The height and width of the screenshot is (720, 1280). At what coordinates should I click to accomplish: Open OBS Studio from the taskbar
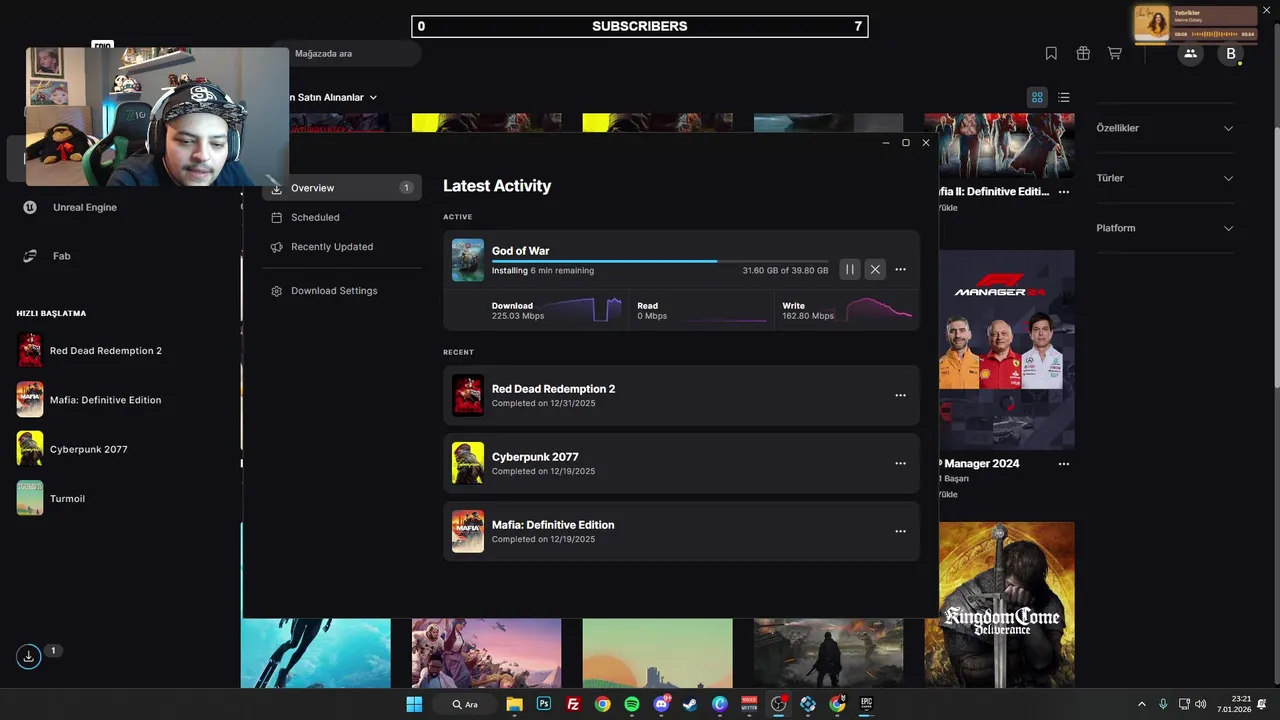(778, 704)
